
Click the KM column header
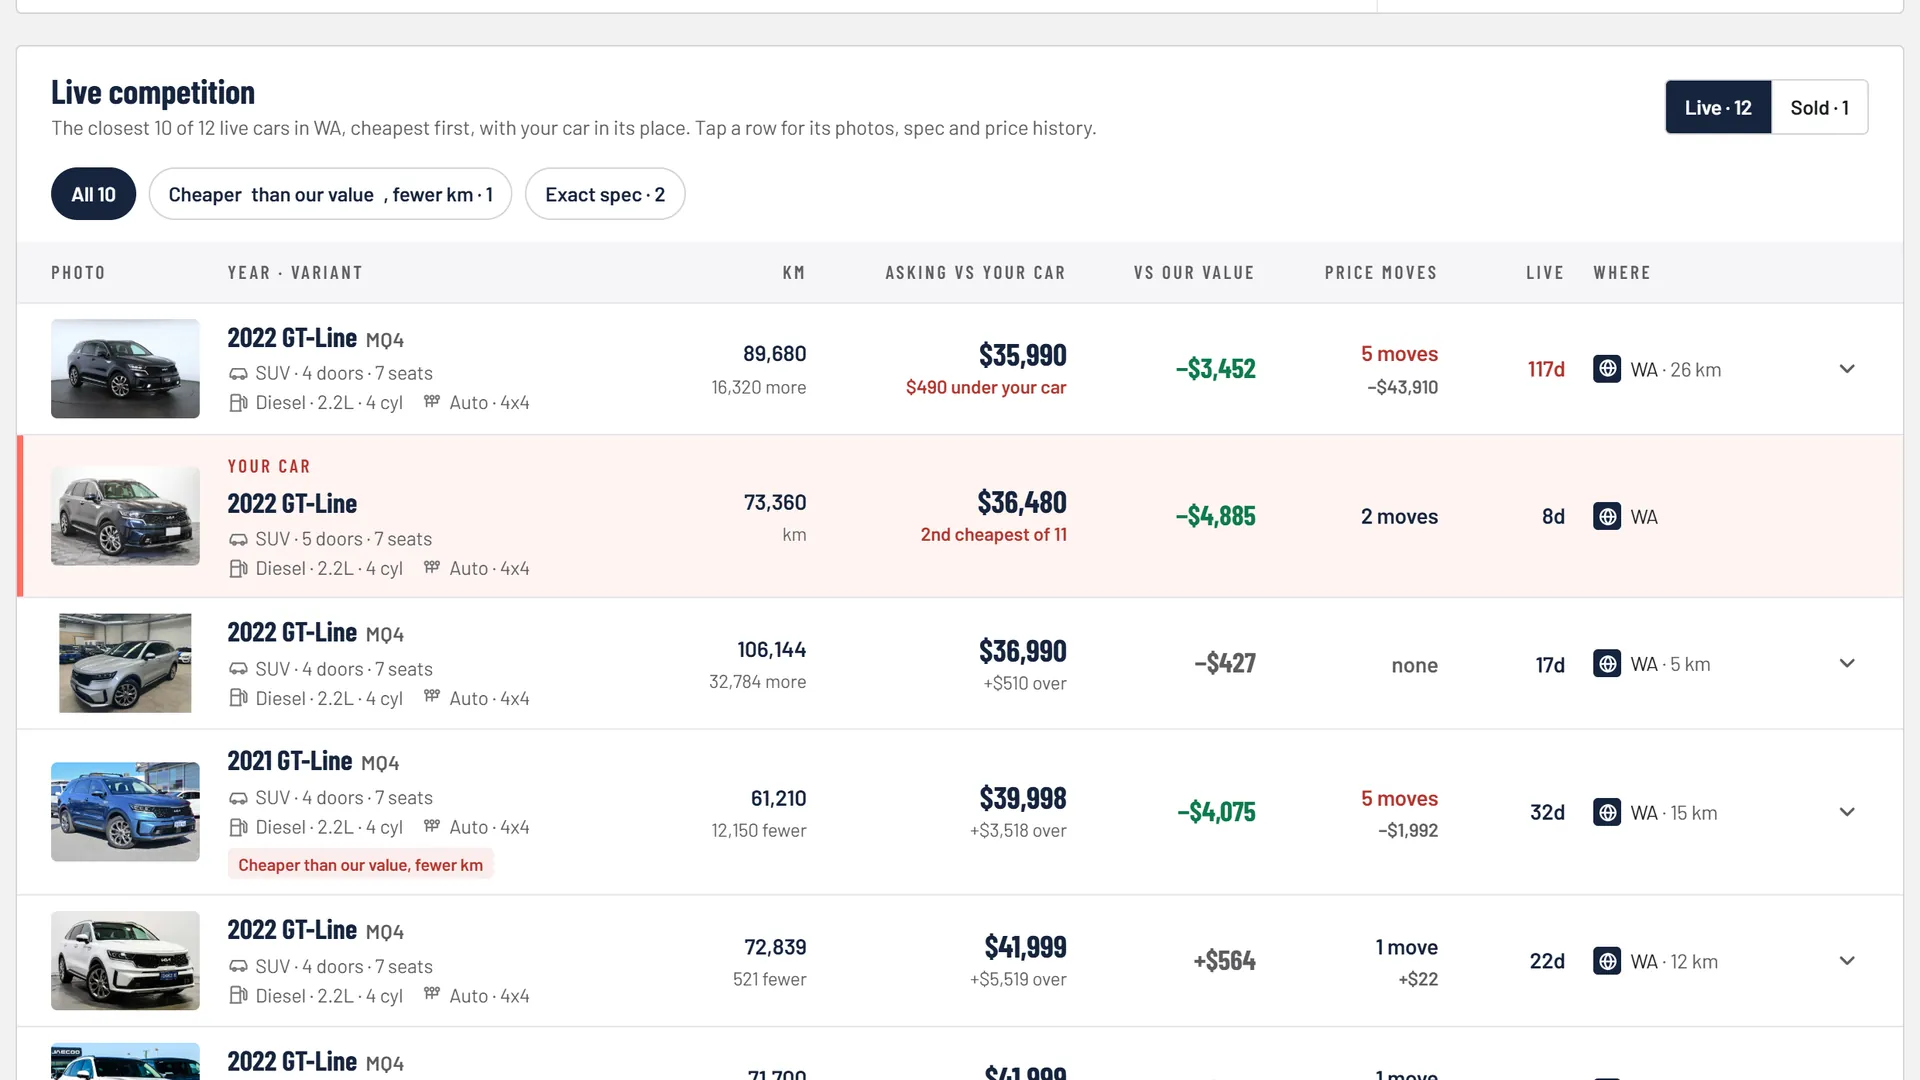point(794,273)
